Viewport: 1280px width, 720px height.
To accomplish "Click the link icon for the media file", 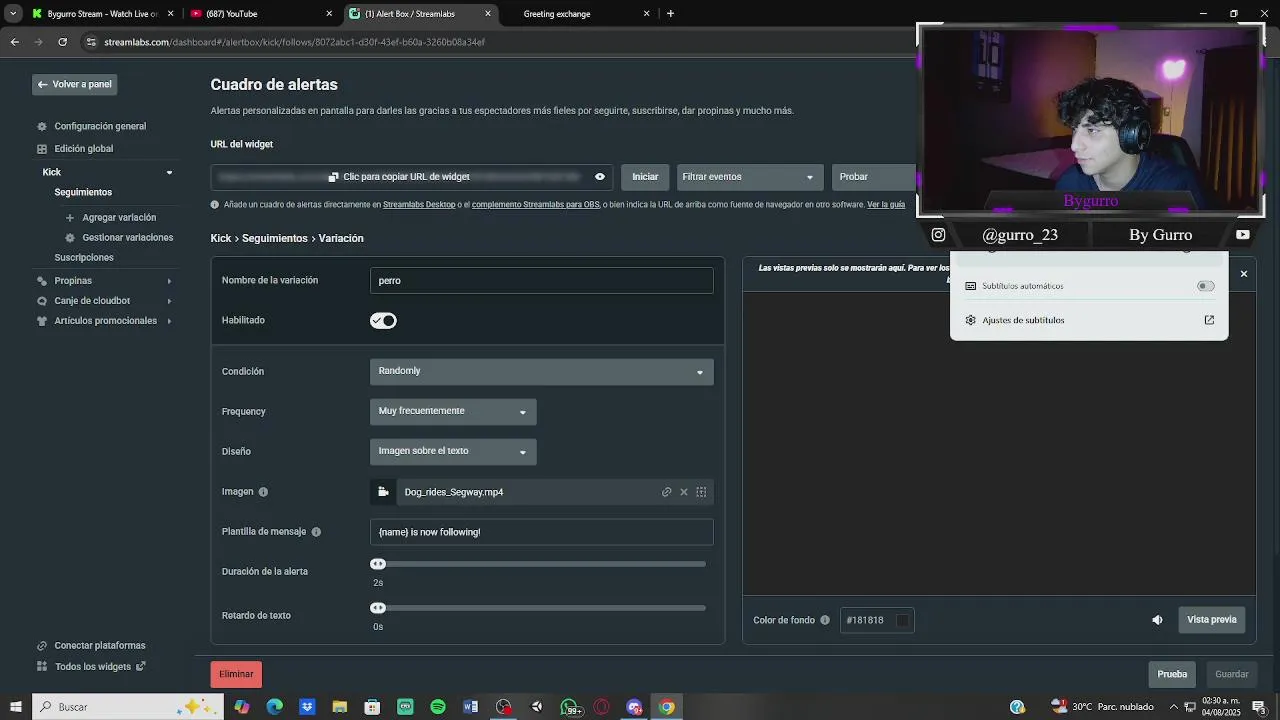I will pos(667,492).
